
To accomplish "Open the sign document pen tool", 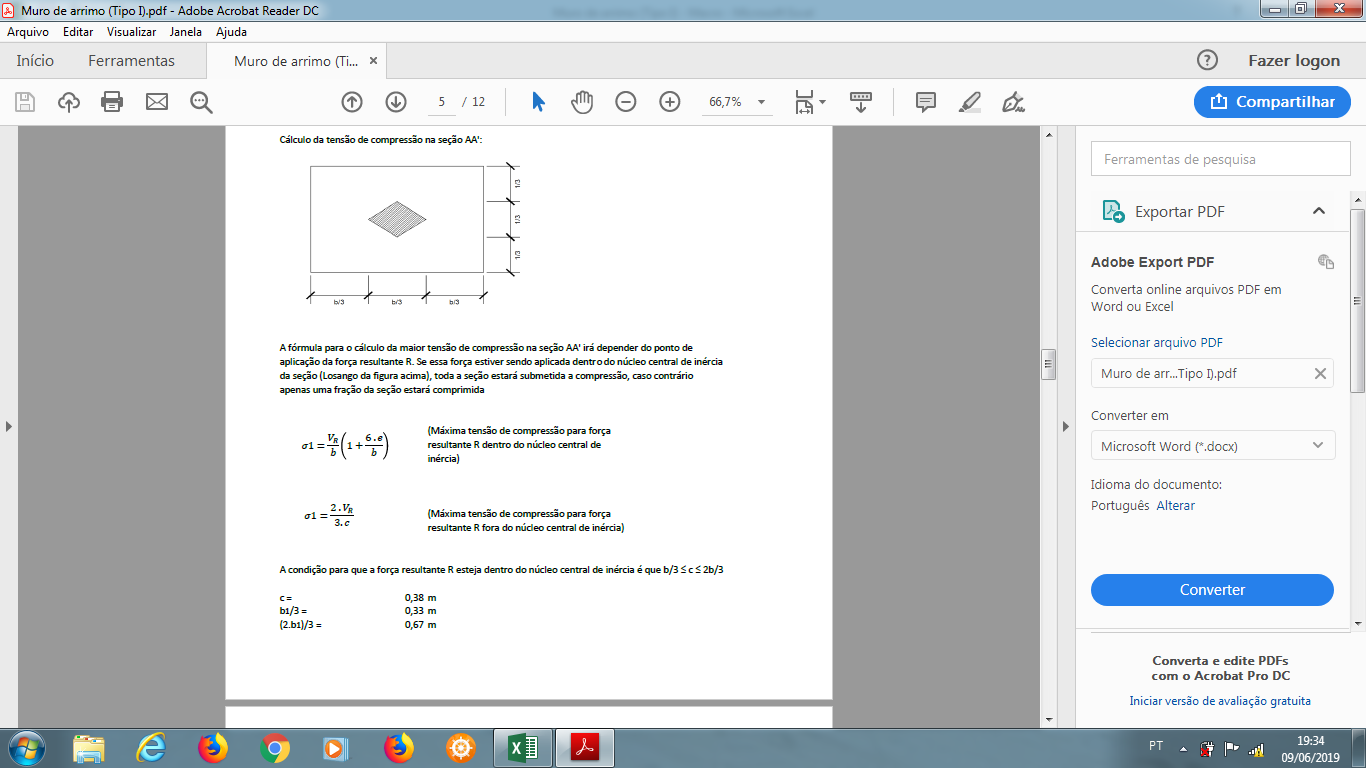I will point(1014,102).
